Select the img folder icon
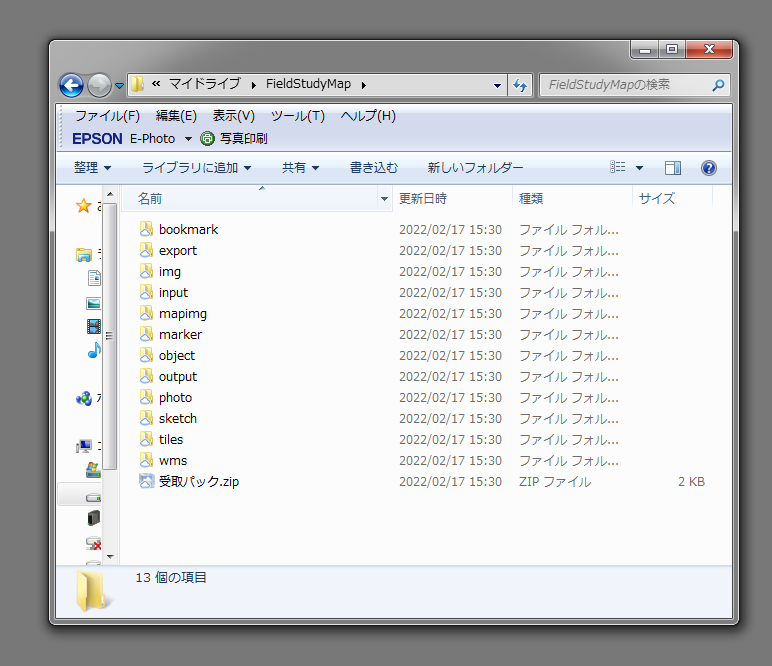This screenshot has height=666, width=772. click(146, 271)
